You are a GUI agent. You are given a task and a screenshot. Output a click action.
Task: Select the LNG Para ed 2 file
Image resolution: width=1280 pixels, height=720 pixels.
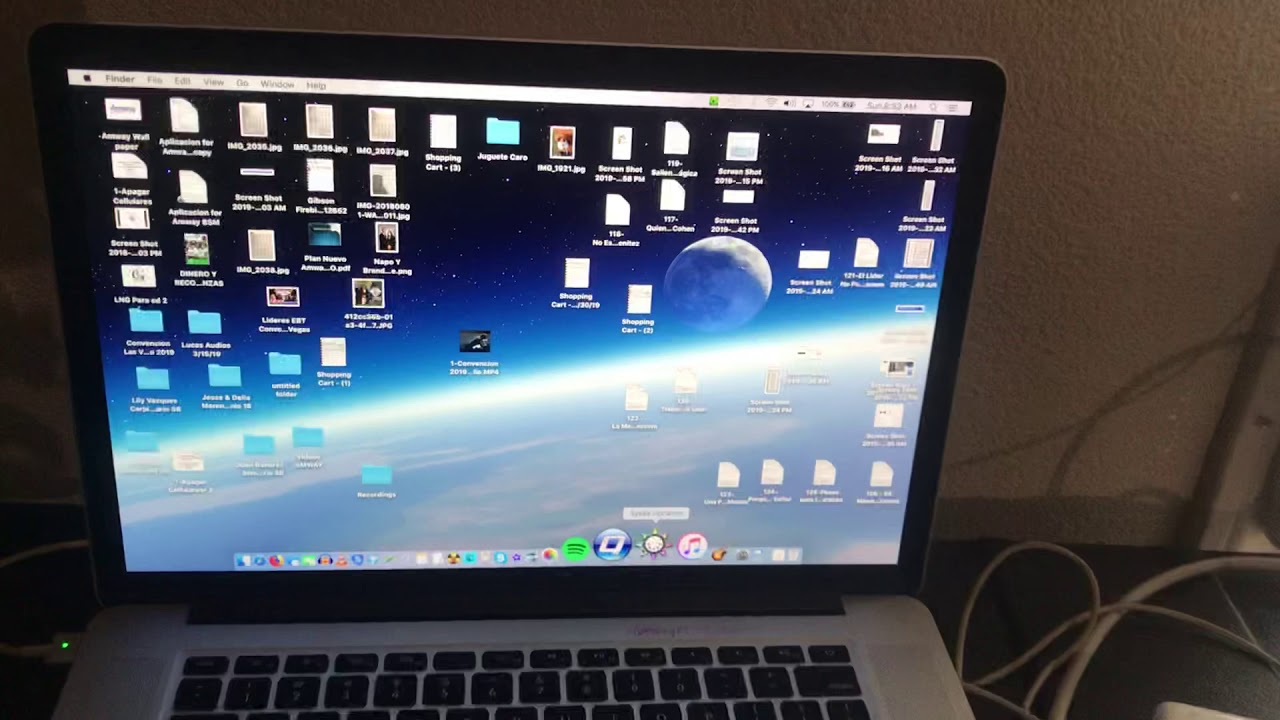click(139, 283)
